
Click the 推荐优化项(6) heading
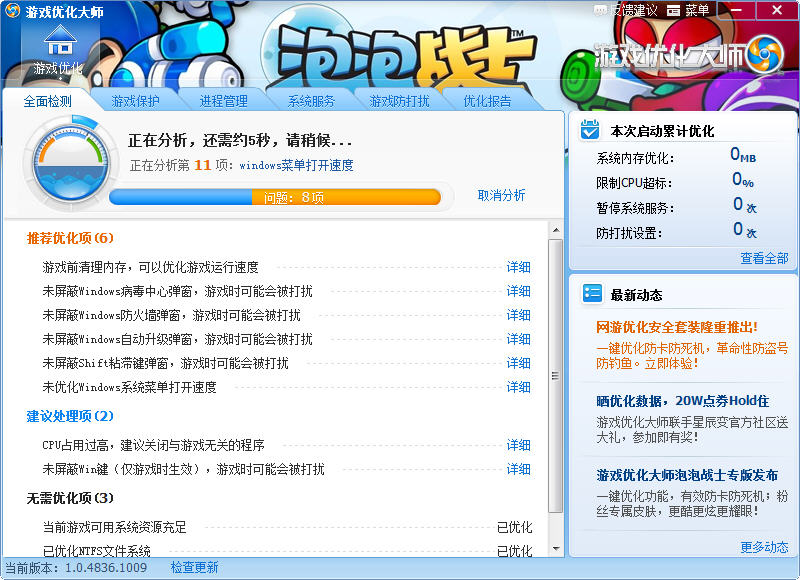70,238
